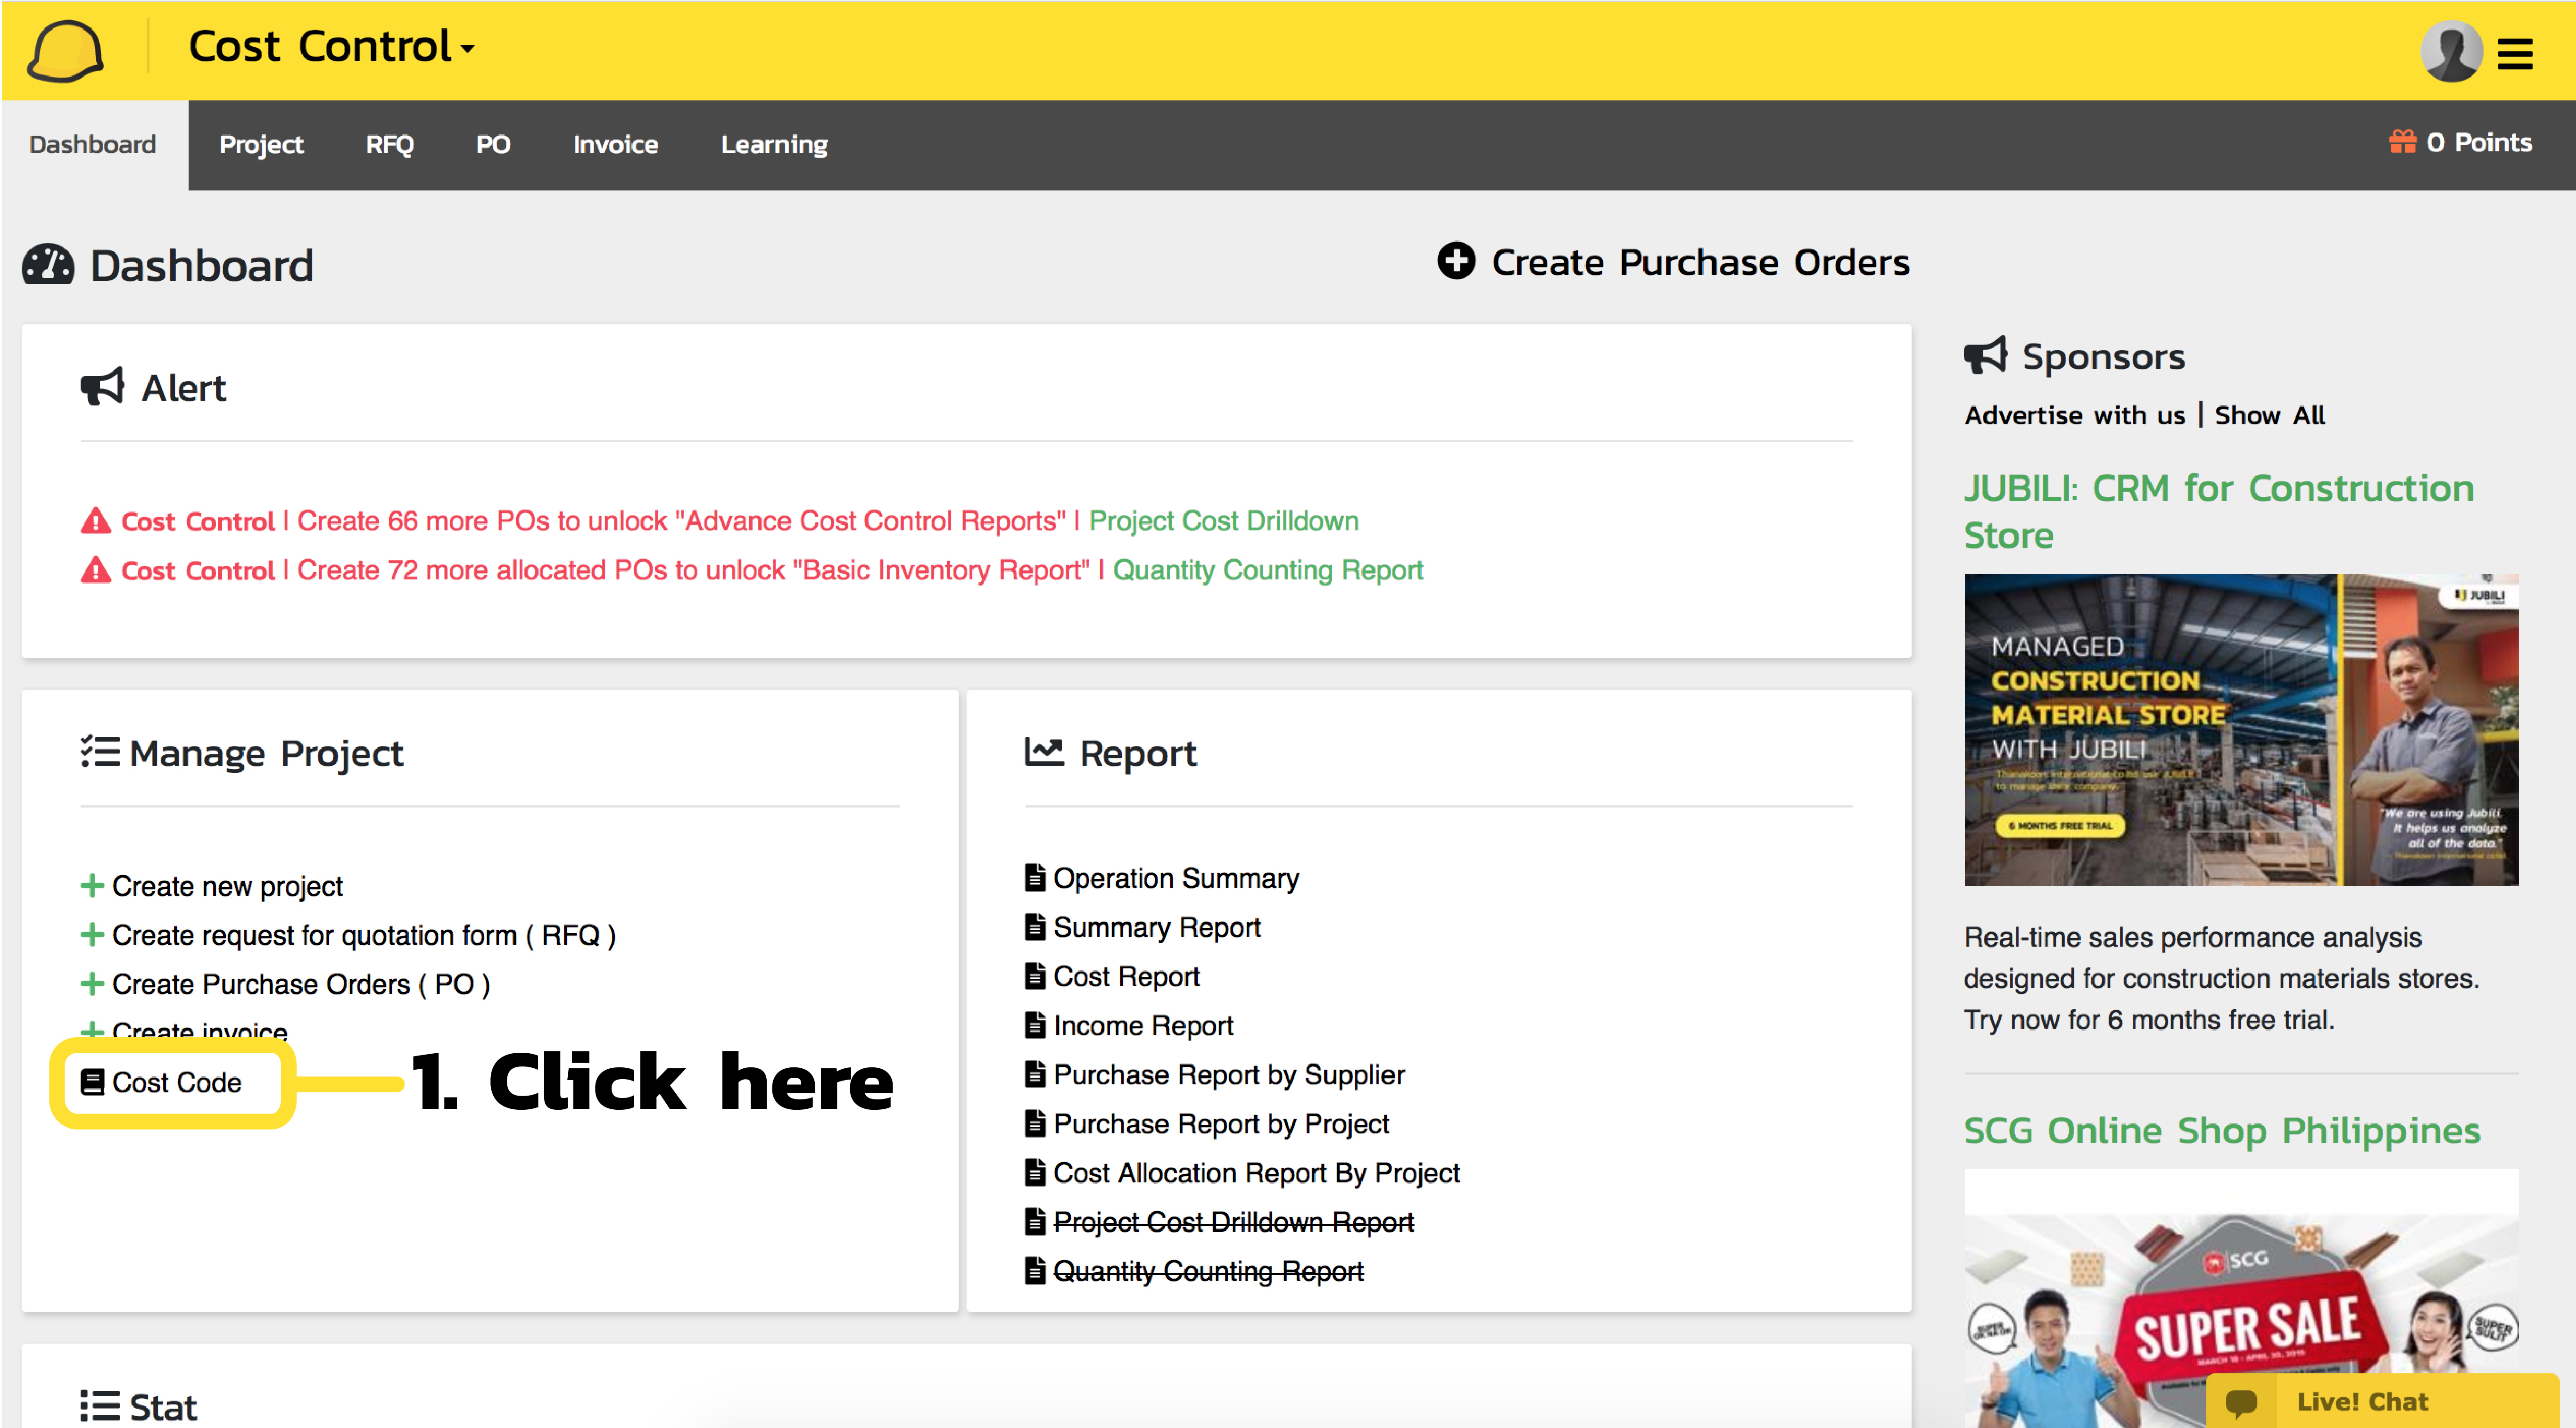The height and width of the screenshot is (1428, 2576).
Task: Click the 0 Points label
Action: click(x=2479, y=143)
